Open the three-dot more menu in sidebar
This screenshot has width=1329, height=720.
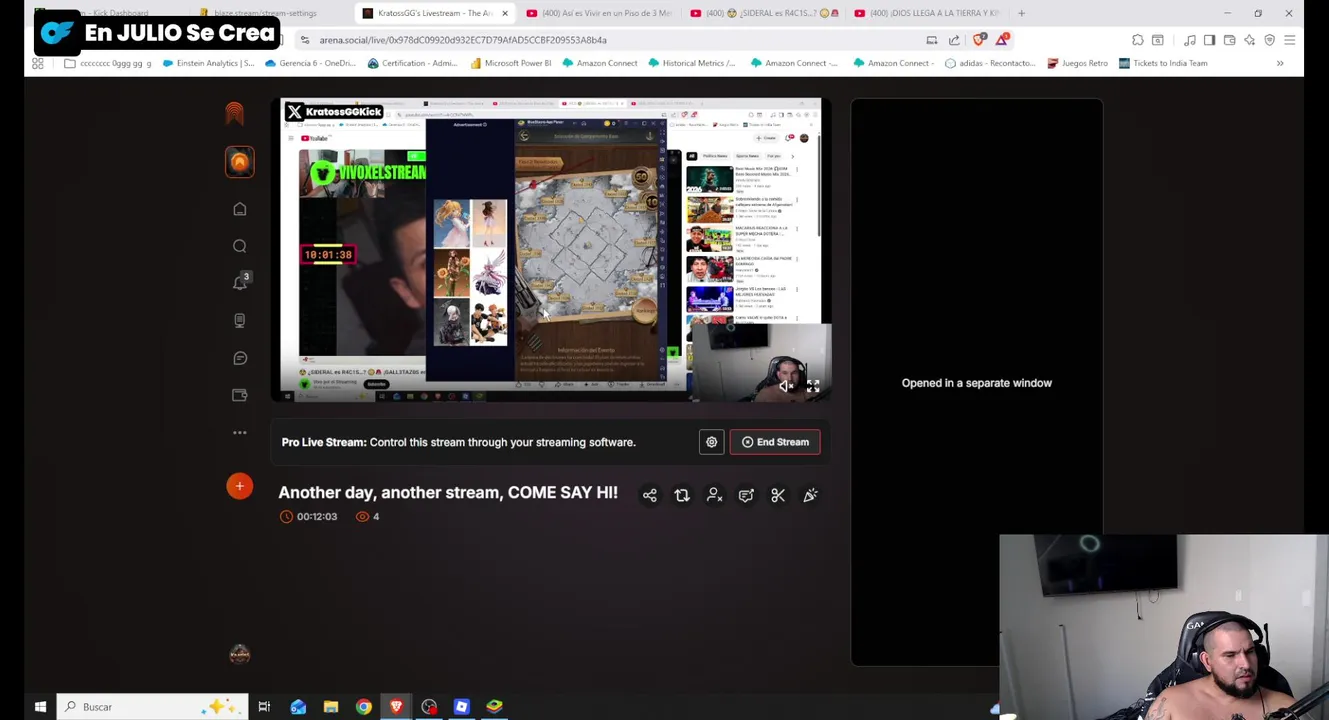coord(240,433)
